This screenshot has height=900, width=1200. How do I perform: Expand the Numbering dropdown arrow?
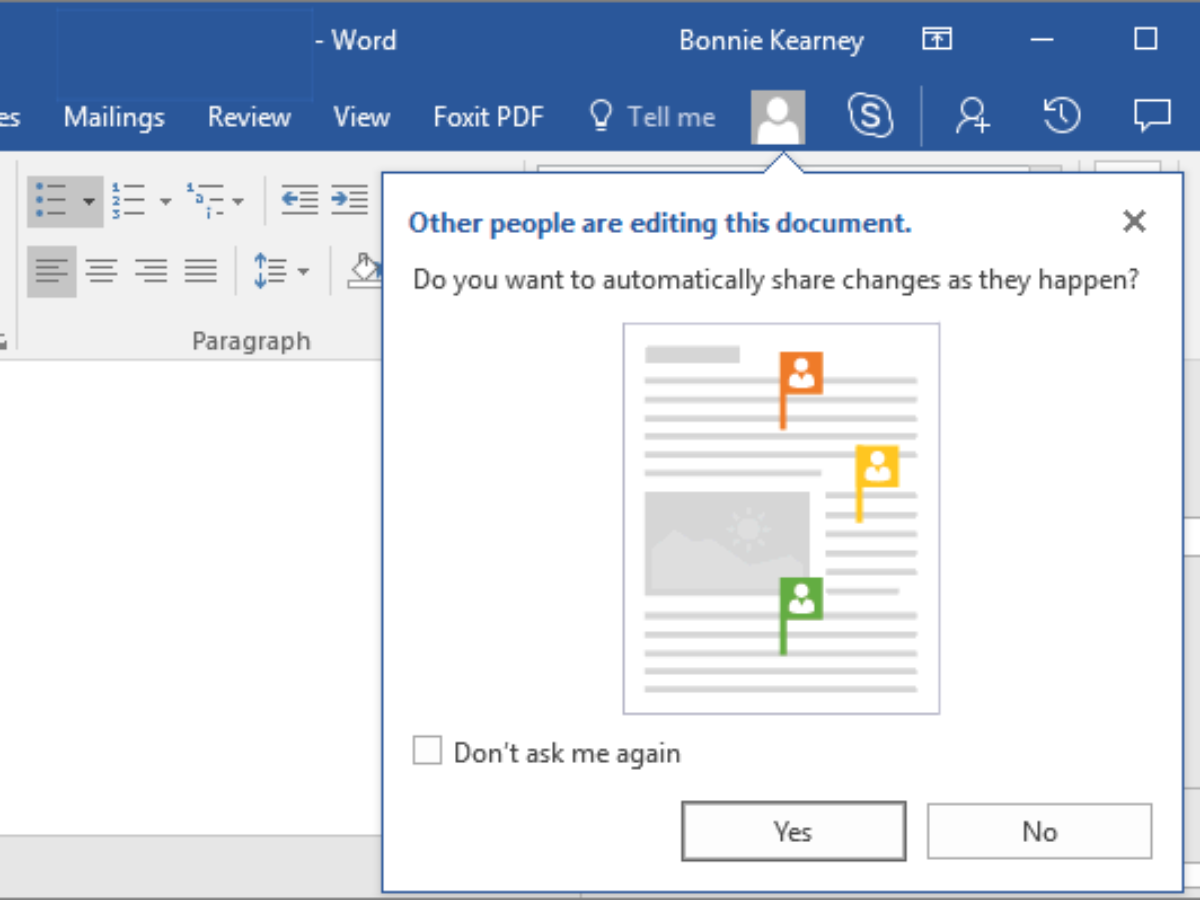tap(165, 201)
